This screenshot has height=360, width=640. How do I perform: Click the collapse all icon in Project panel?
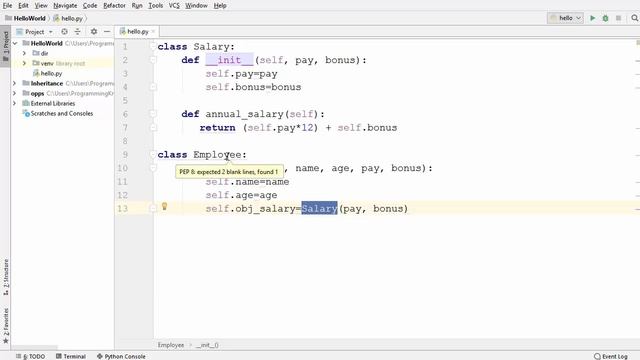(78, 31)
